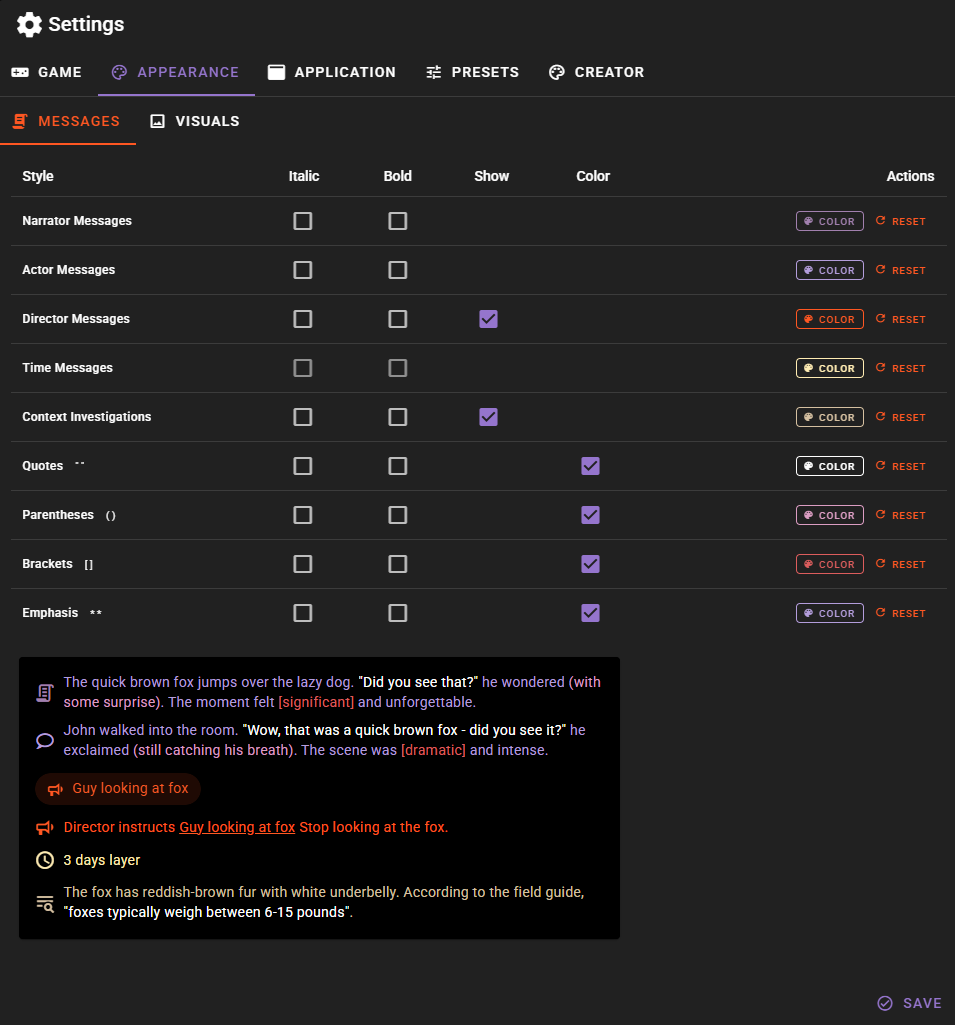Reset the Emphasis style
This screenshot has width=955, height=1025.
pos(900,613)
